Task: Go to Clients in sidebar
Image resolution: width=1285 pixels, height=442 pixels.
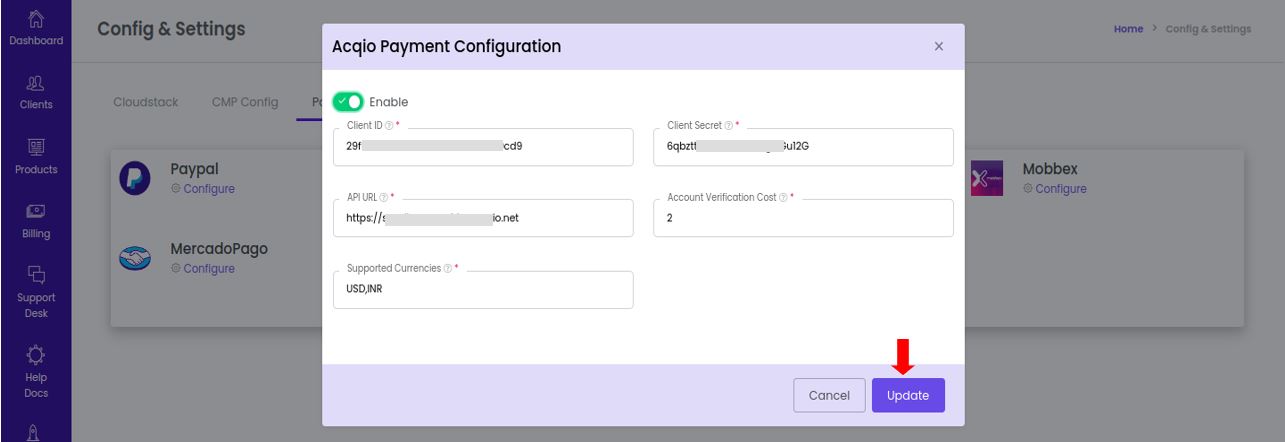Action: pyautogui.click(x=36, y=92)
